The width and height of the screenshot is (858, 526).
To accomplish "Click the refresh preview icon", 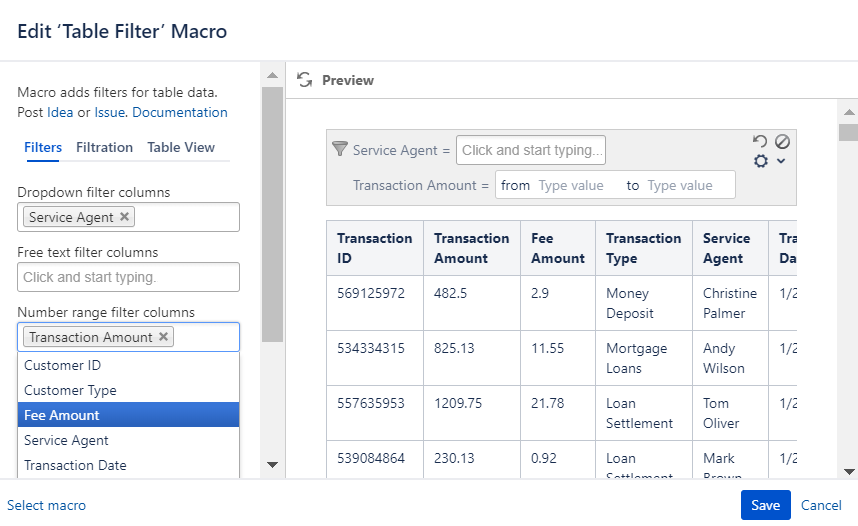I will pyautogui.click(x=305, y=80).
